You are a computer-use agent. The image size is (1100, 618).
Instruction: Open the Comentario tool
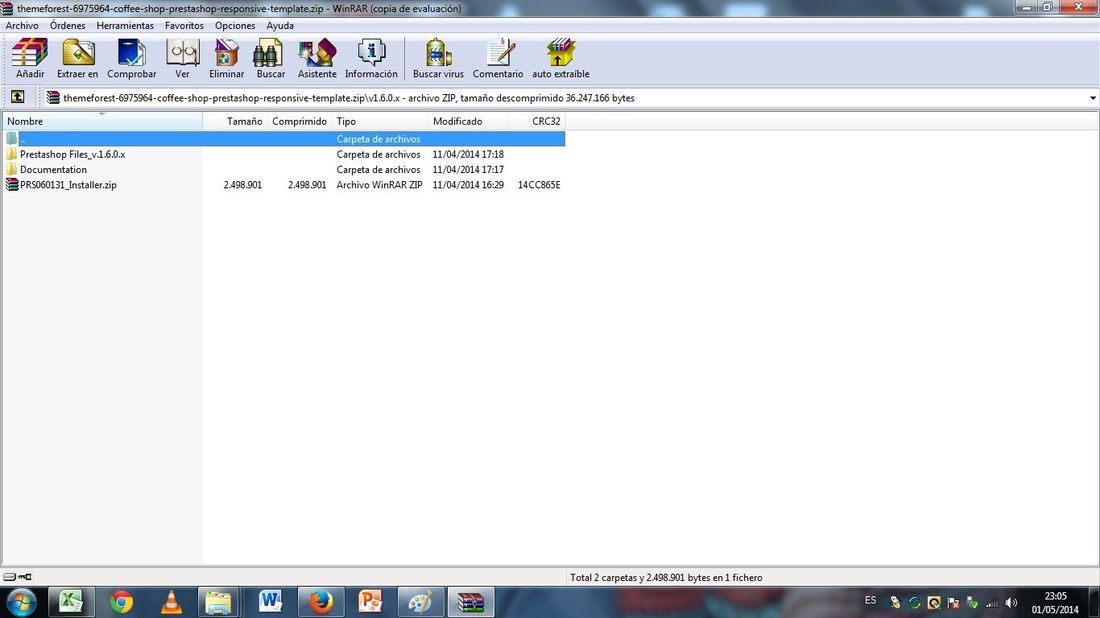point(497,59)
